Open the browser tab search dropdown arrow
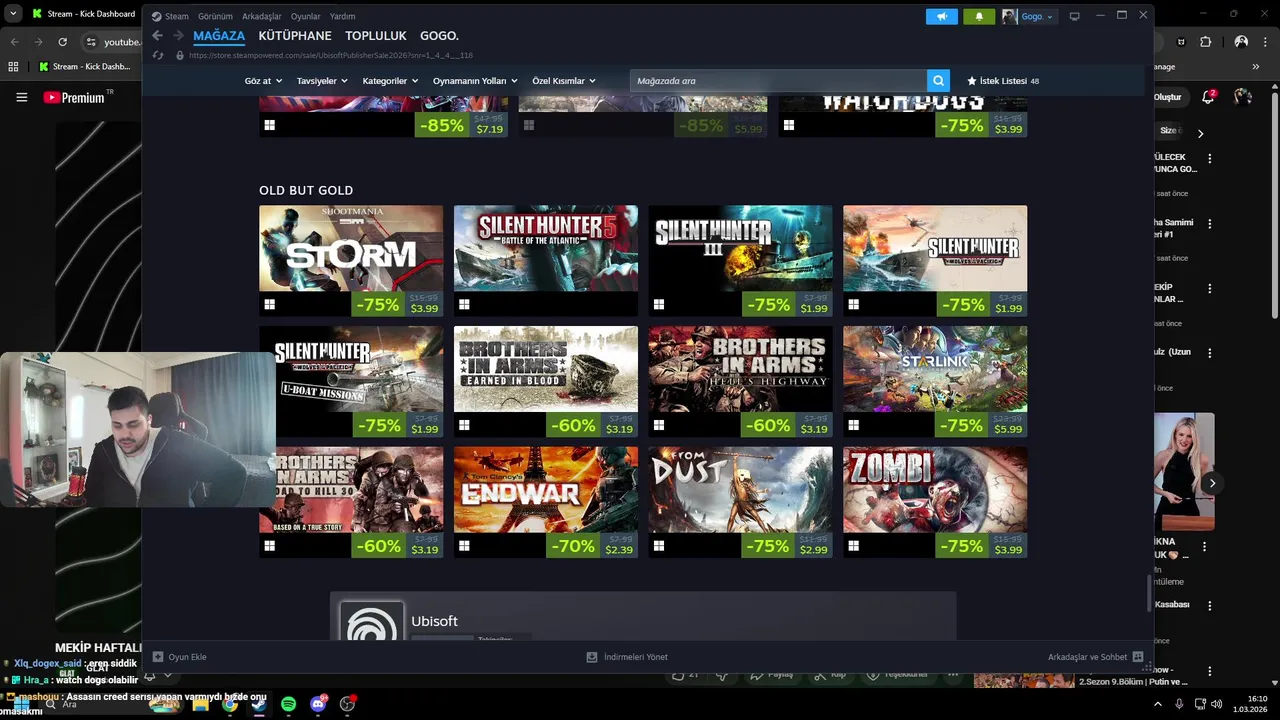 coord(13,14)
